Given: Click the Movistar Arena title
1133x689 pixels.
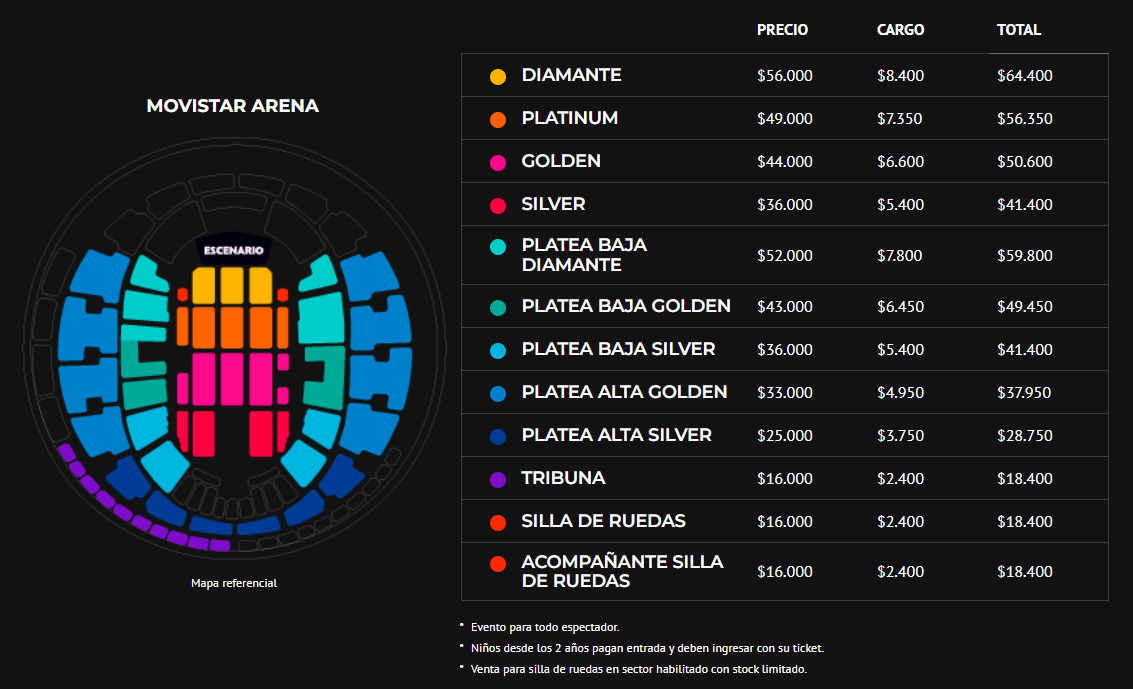Looking at the screenshot, I should click(x=233, y=105).
